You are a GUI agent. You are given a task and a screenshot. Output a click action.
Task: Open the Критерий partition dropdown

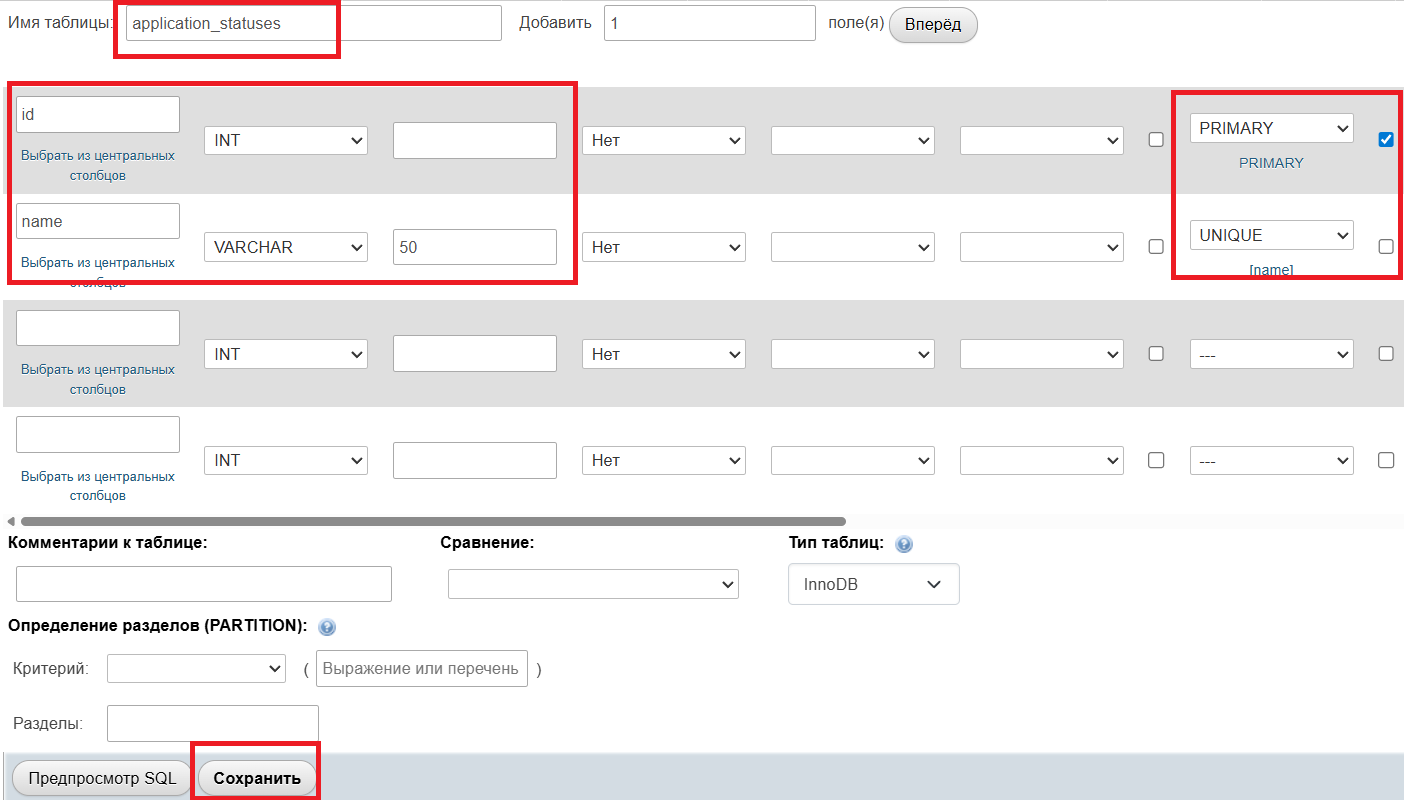[196, 669]
